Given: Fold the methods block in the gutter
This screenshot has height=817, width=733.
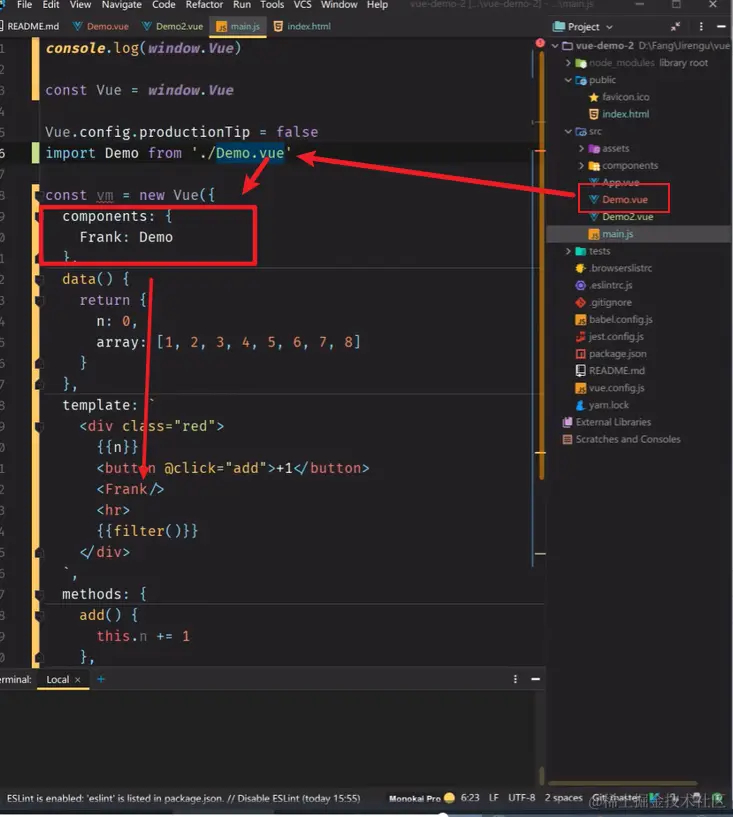Looking at the screenshot, I should [39, 594].
